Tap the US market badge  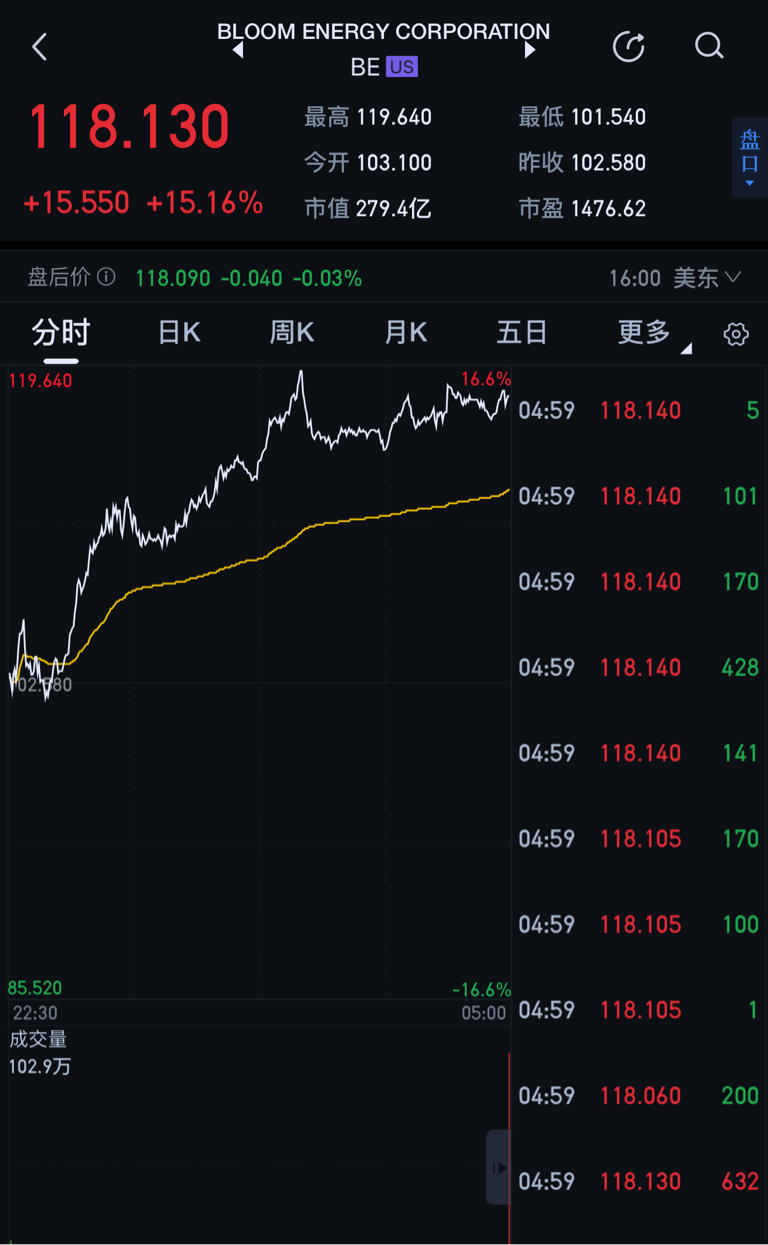tap(401, 67)
